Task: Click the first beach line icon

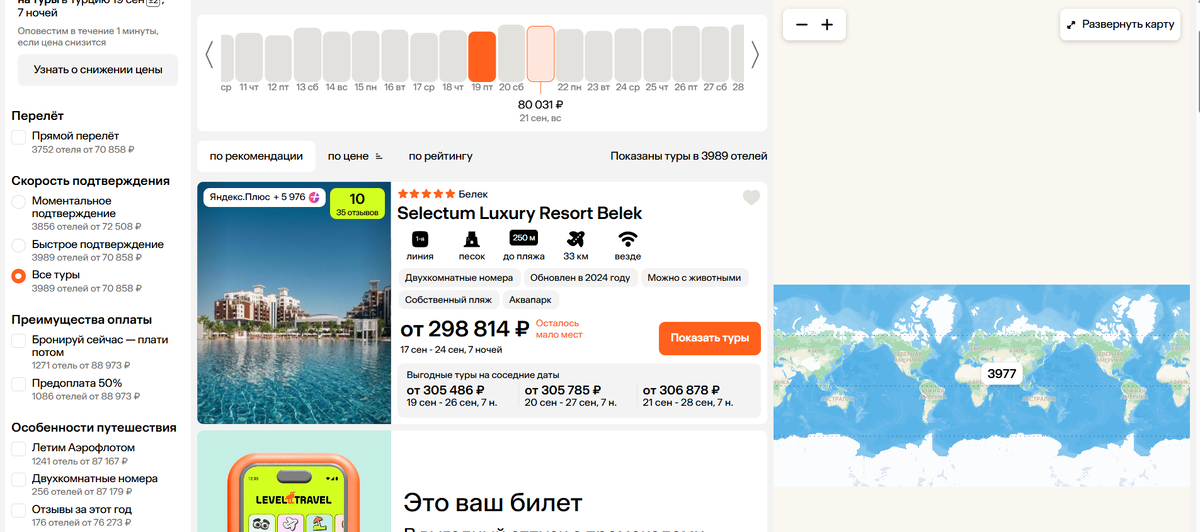Action: point(420,239)
